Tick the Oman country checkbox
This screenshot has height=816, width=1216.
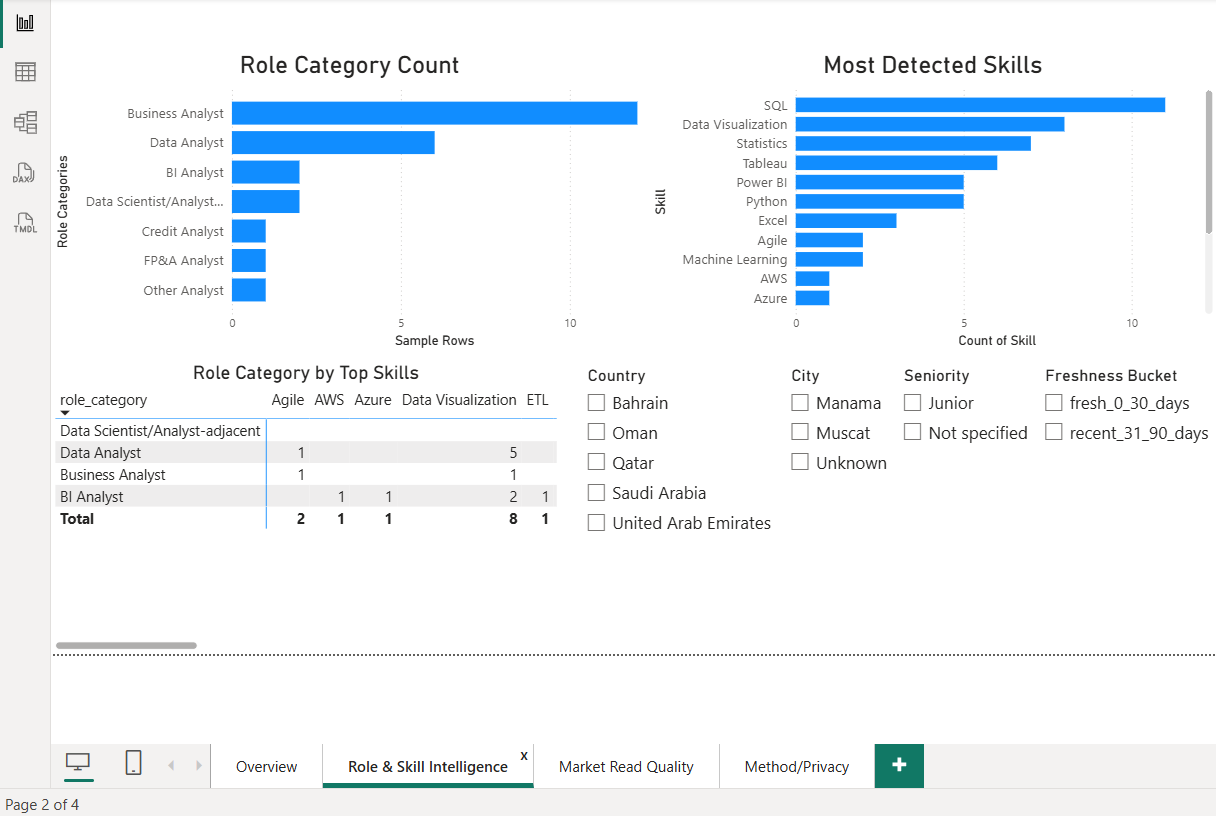(x=597, y=433)
